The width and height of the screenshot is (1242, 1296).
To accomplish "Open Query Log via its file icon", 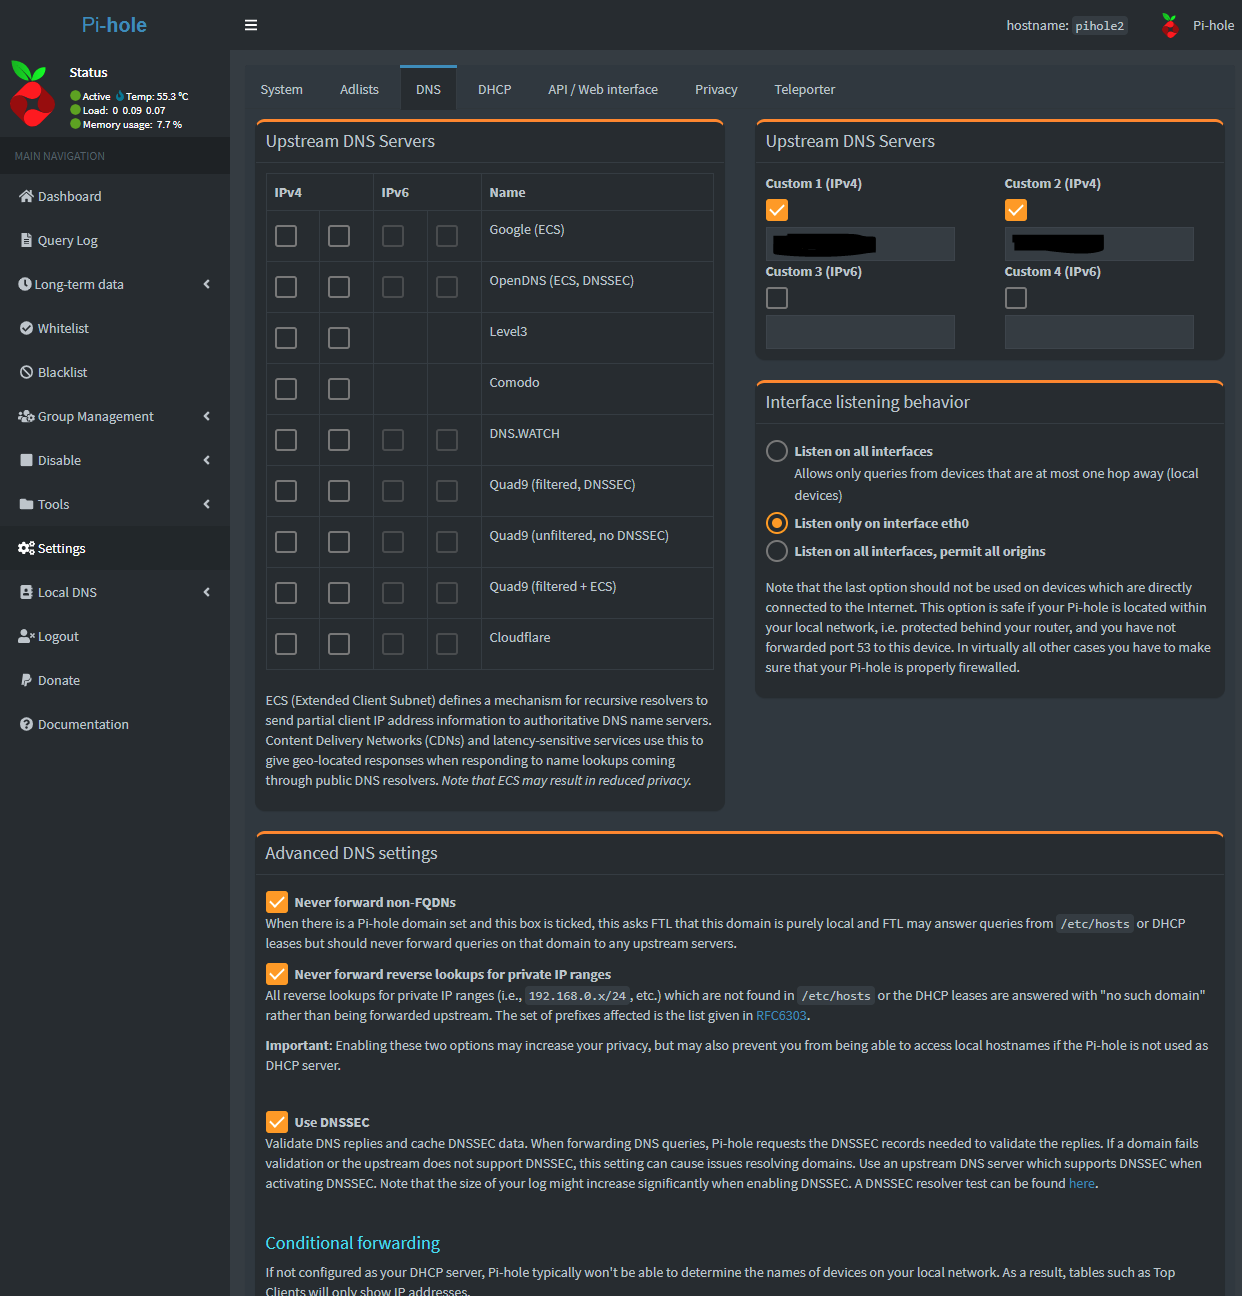I will (26, 240).
